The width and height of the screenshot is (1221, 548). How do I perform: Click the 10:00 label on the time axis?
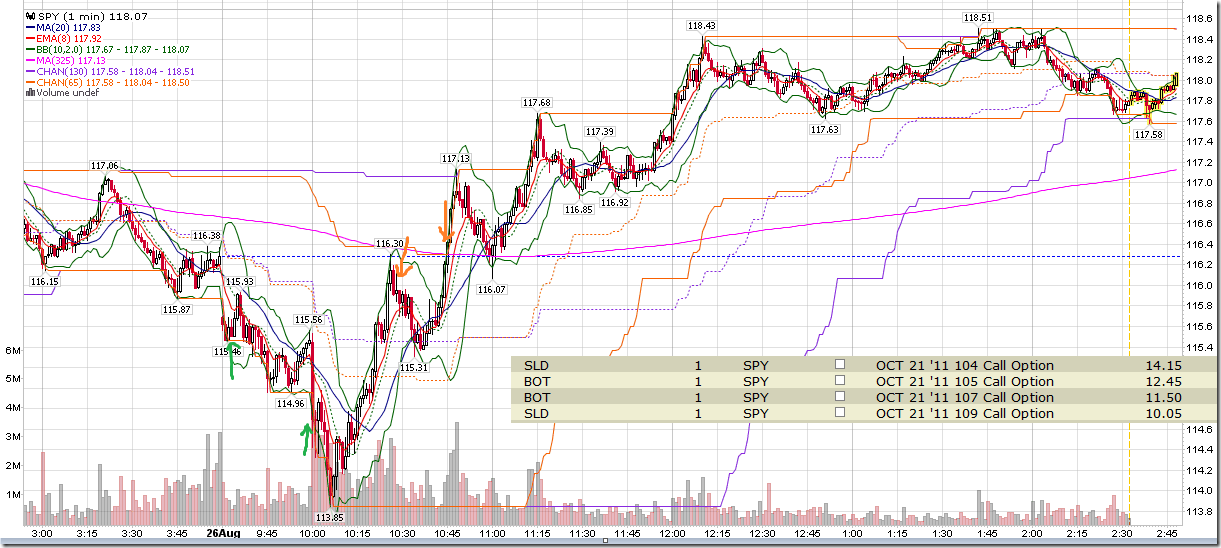pyautogui.click(x=312, y=534)
